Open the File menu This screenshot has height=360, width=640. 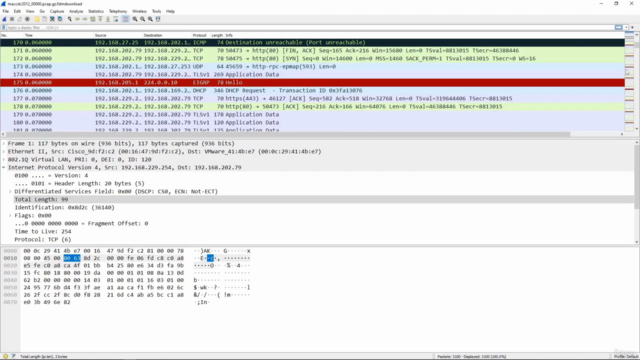(6, 11)
